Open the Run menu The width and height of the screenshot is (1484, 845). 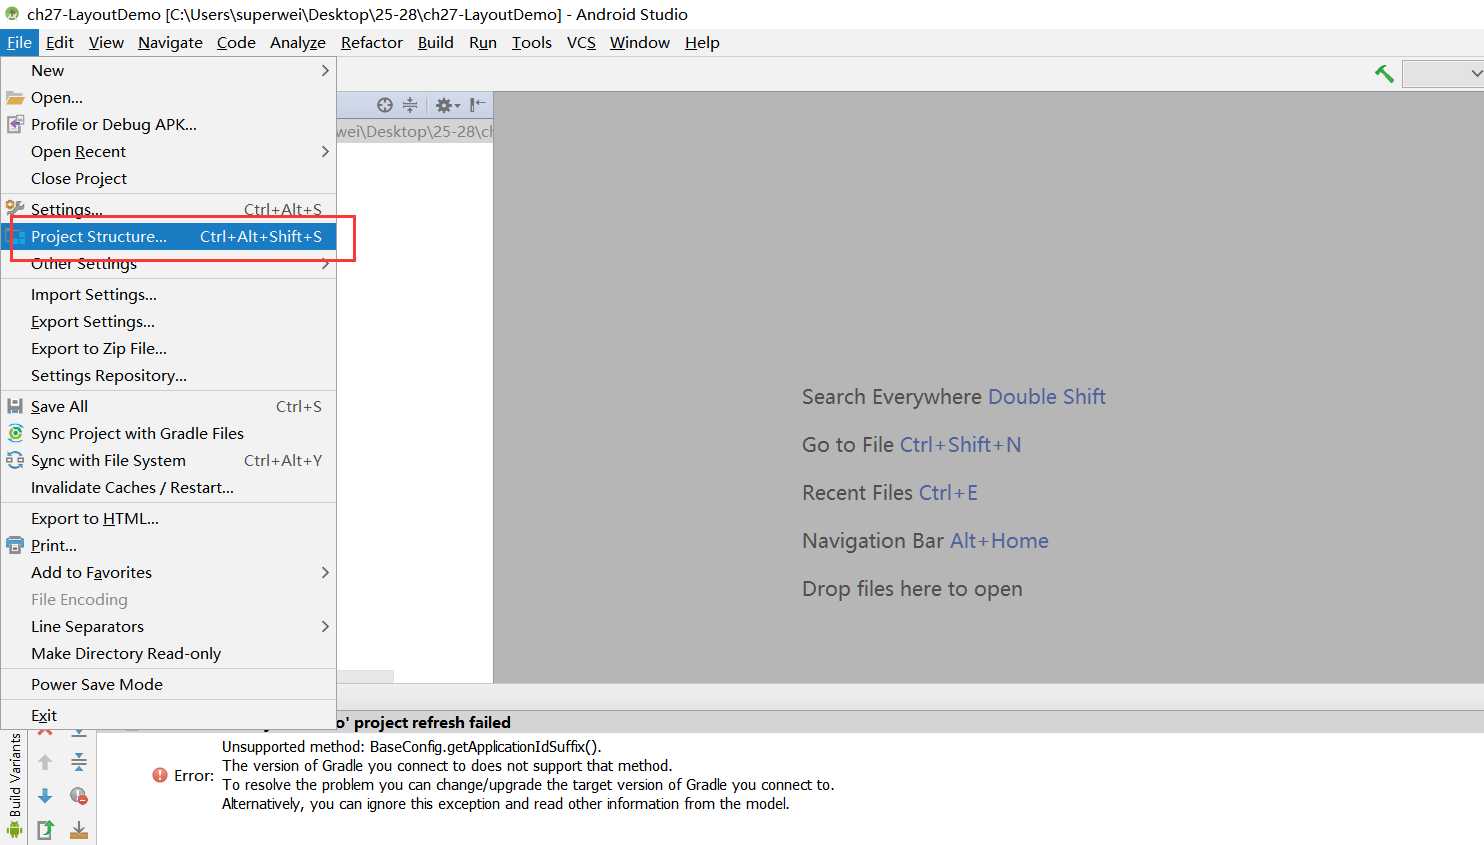[x=483, y=42]
